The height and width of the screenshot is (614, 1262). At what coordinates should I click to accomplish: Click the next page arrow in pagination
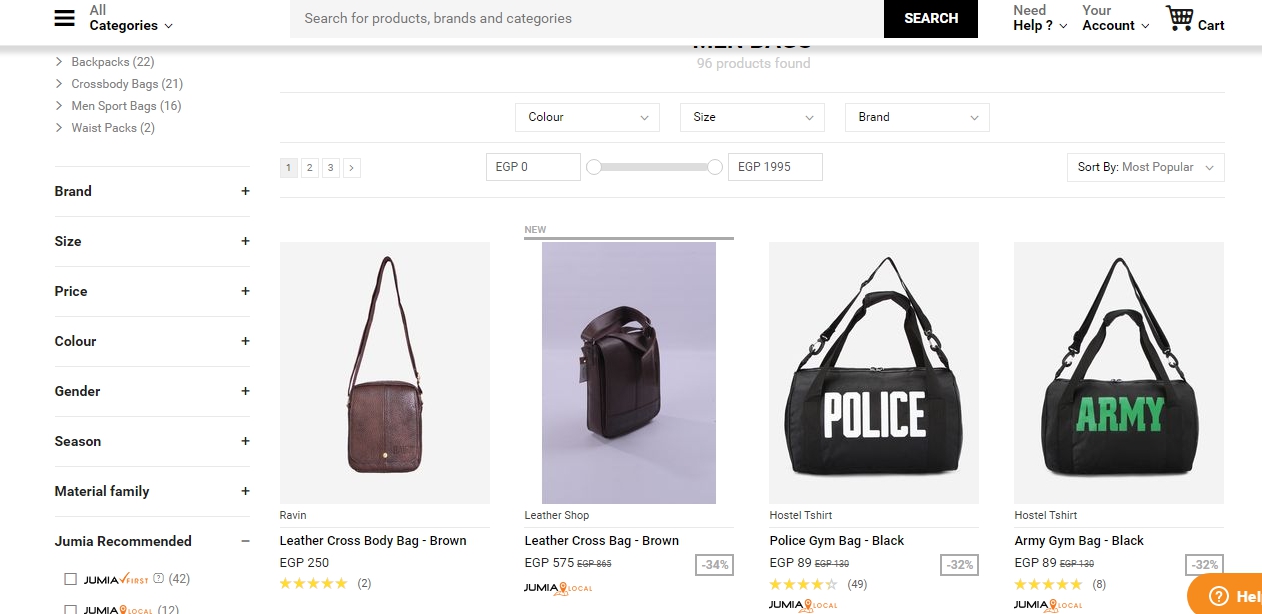[352, 168]
